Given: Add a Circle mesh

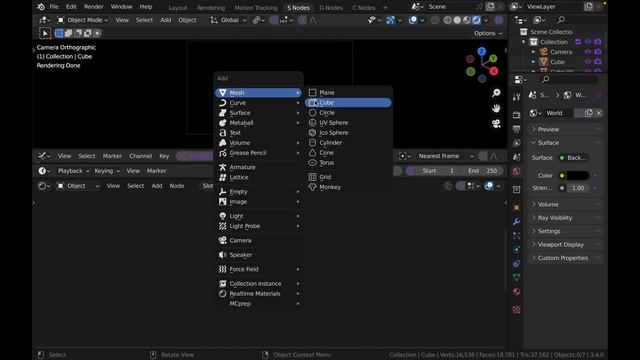Looking at the screenshot, I should click(348, 113).
